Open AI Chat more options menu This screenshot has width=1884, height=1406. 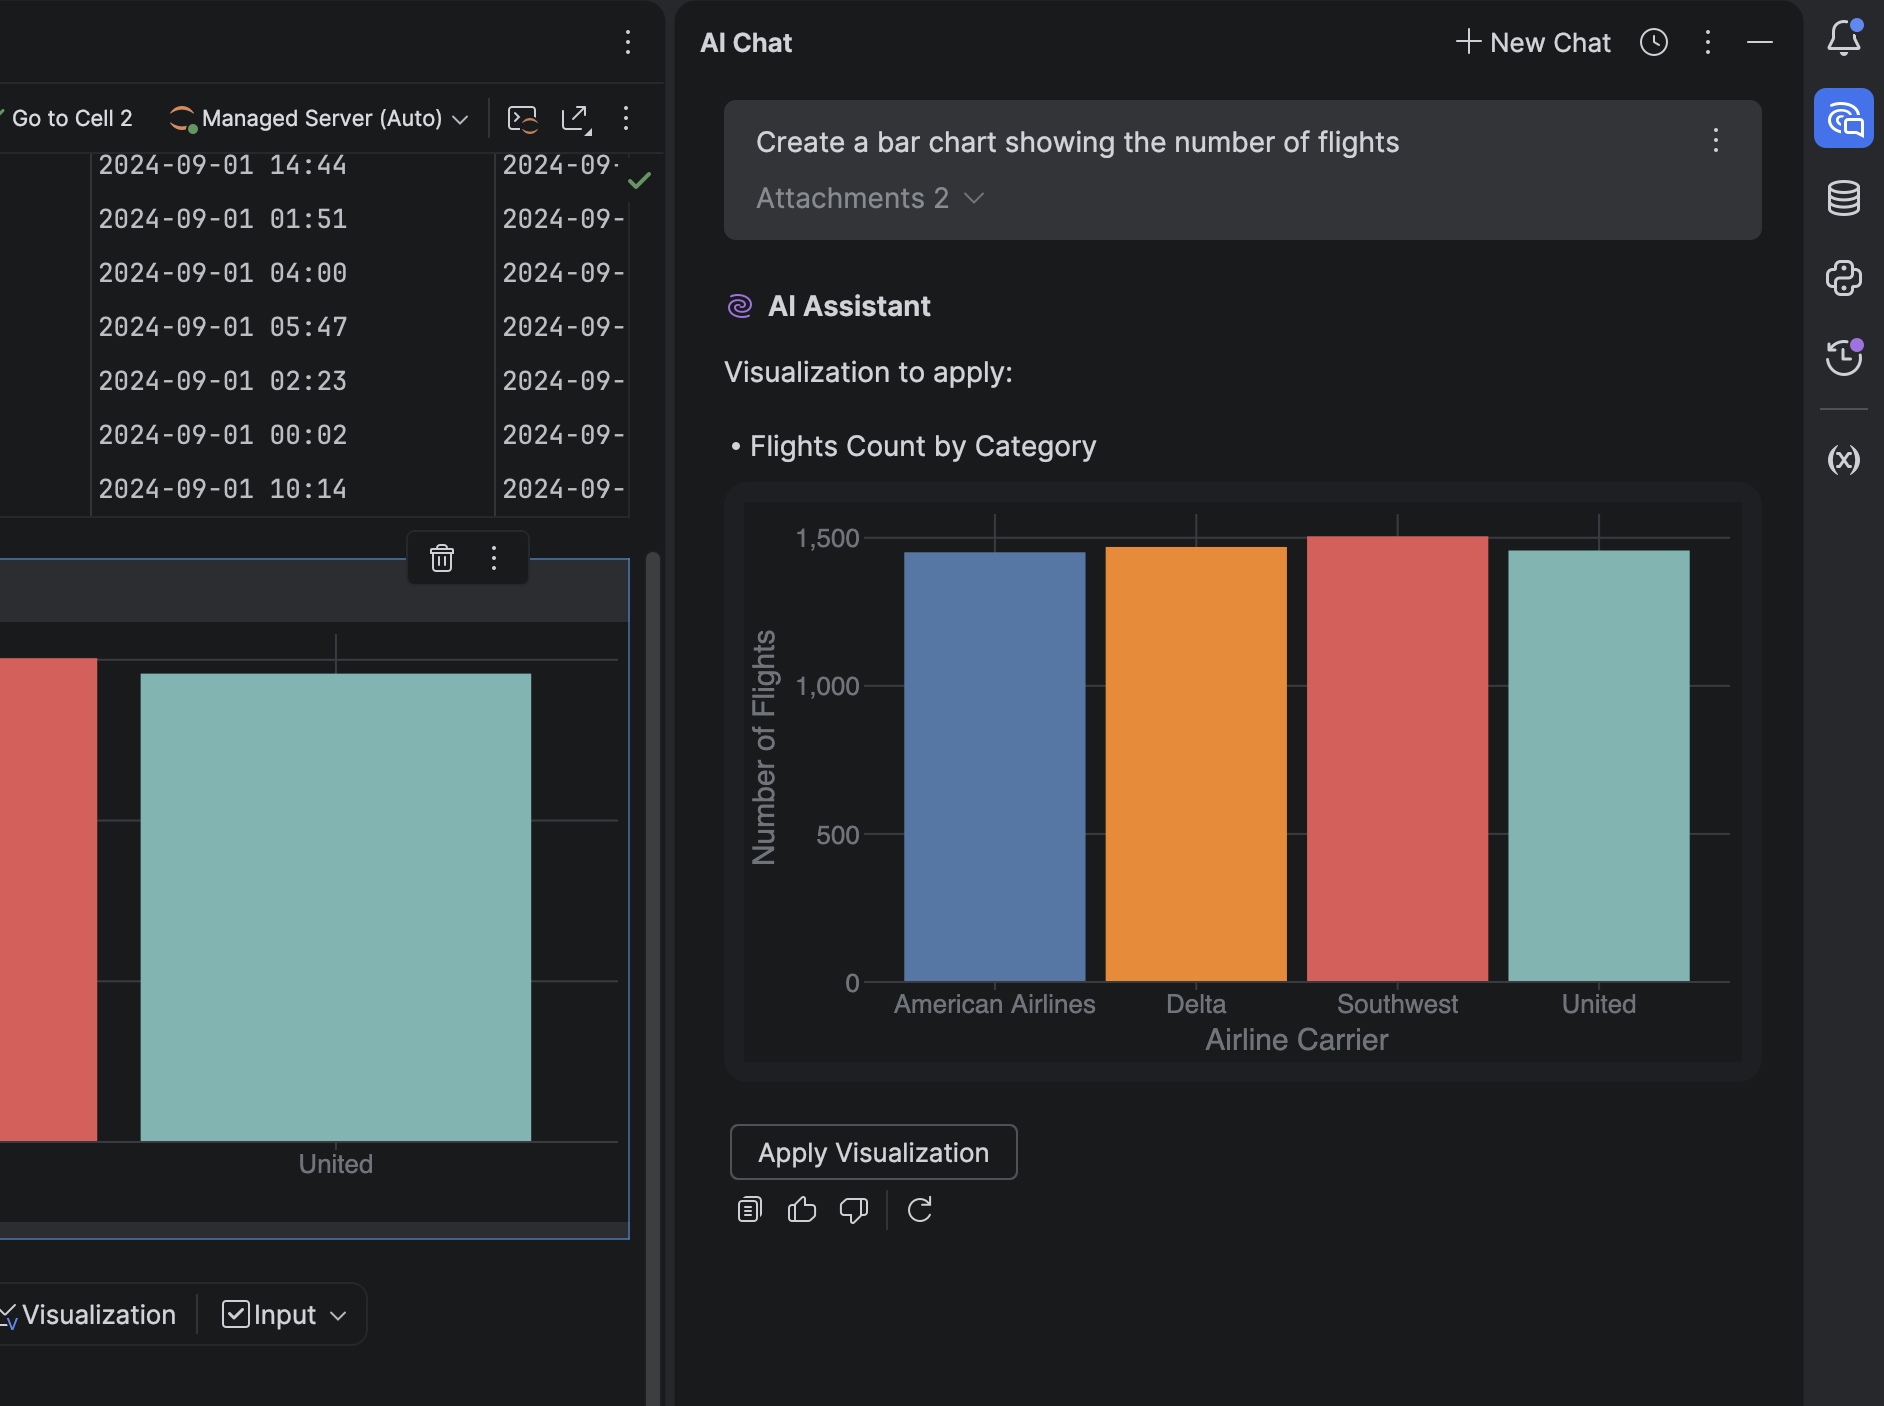pyautogui.click(x=1708, y=42)
